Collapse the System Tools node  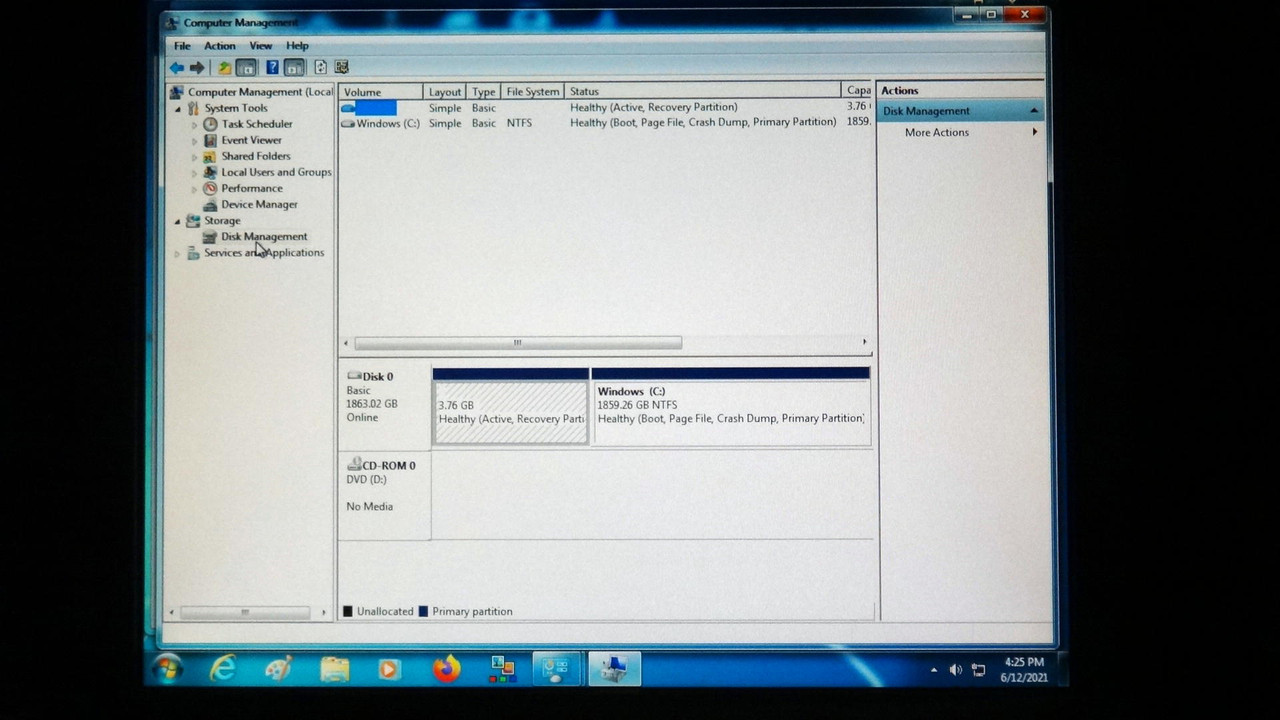point(178,108)
